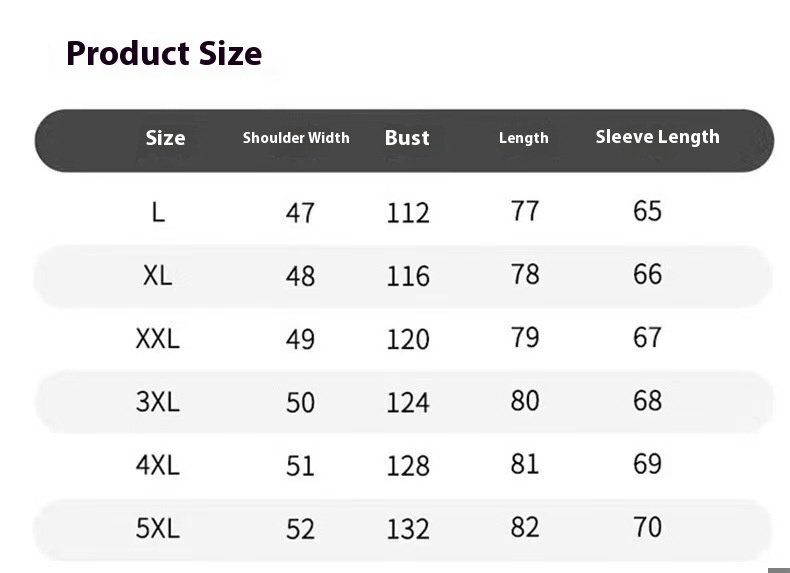790x573 pixels.
Task: Click the Product Size heading
Action: click(164, 53)
